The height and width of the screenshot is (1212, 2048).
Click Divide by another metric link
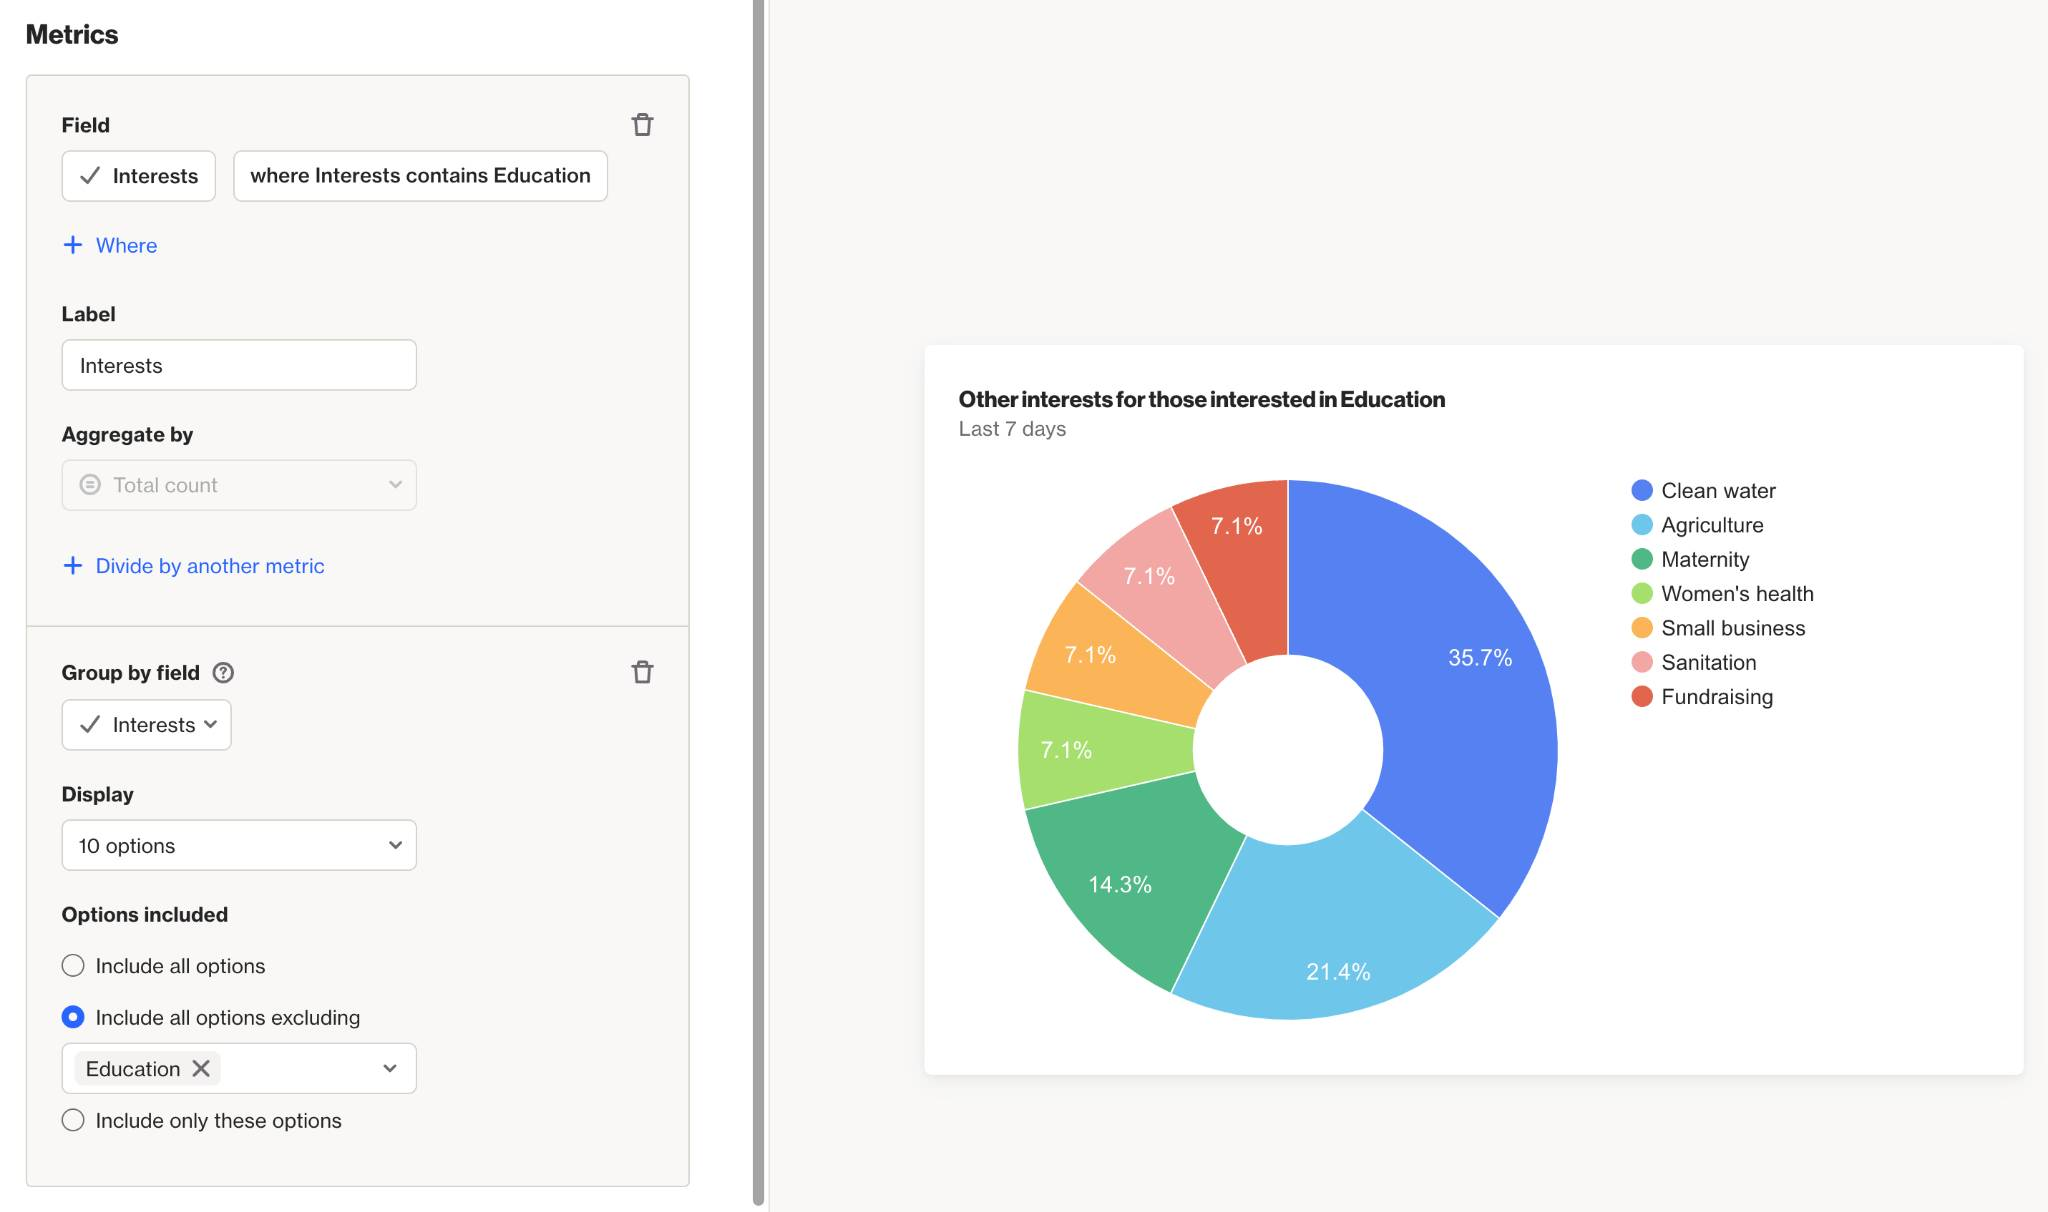coord(210,566)
